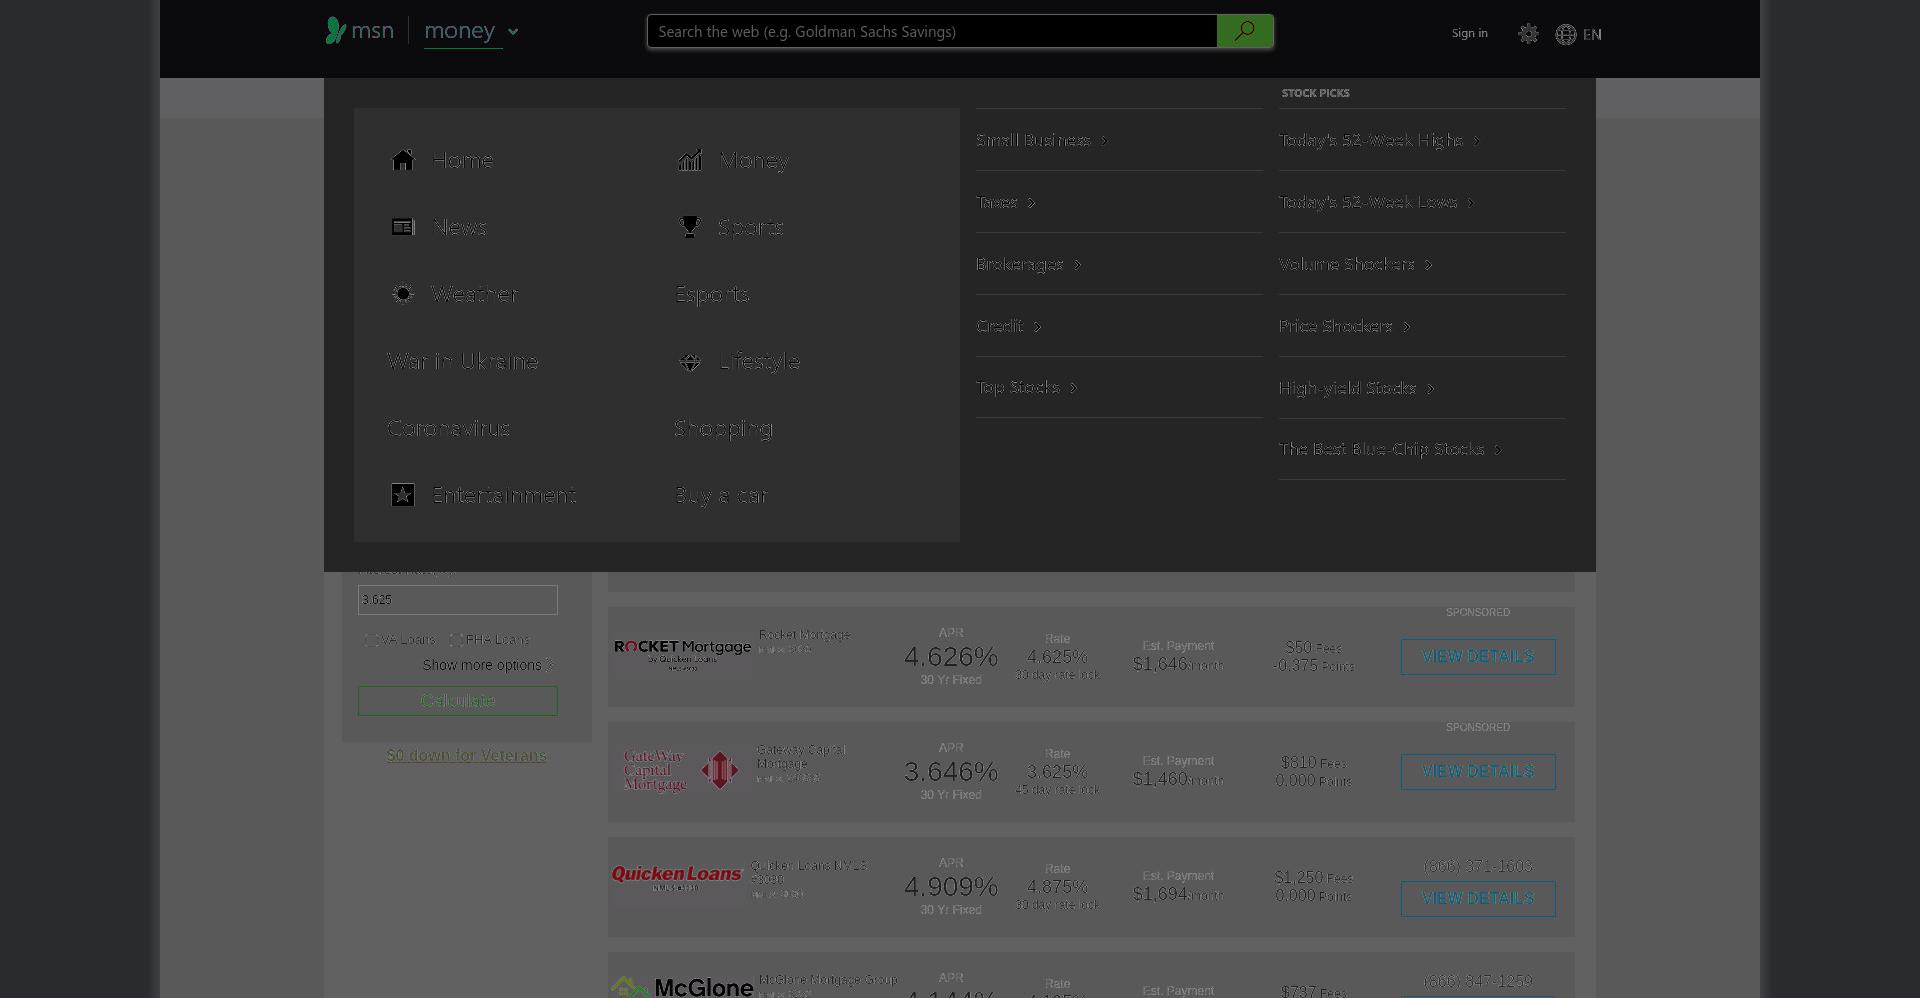Focus the Search the web field

click(932, 31)
